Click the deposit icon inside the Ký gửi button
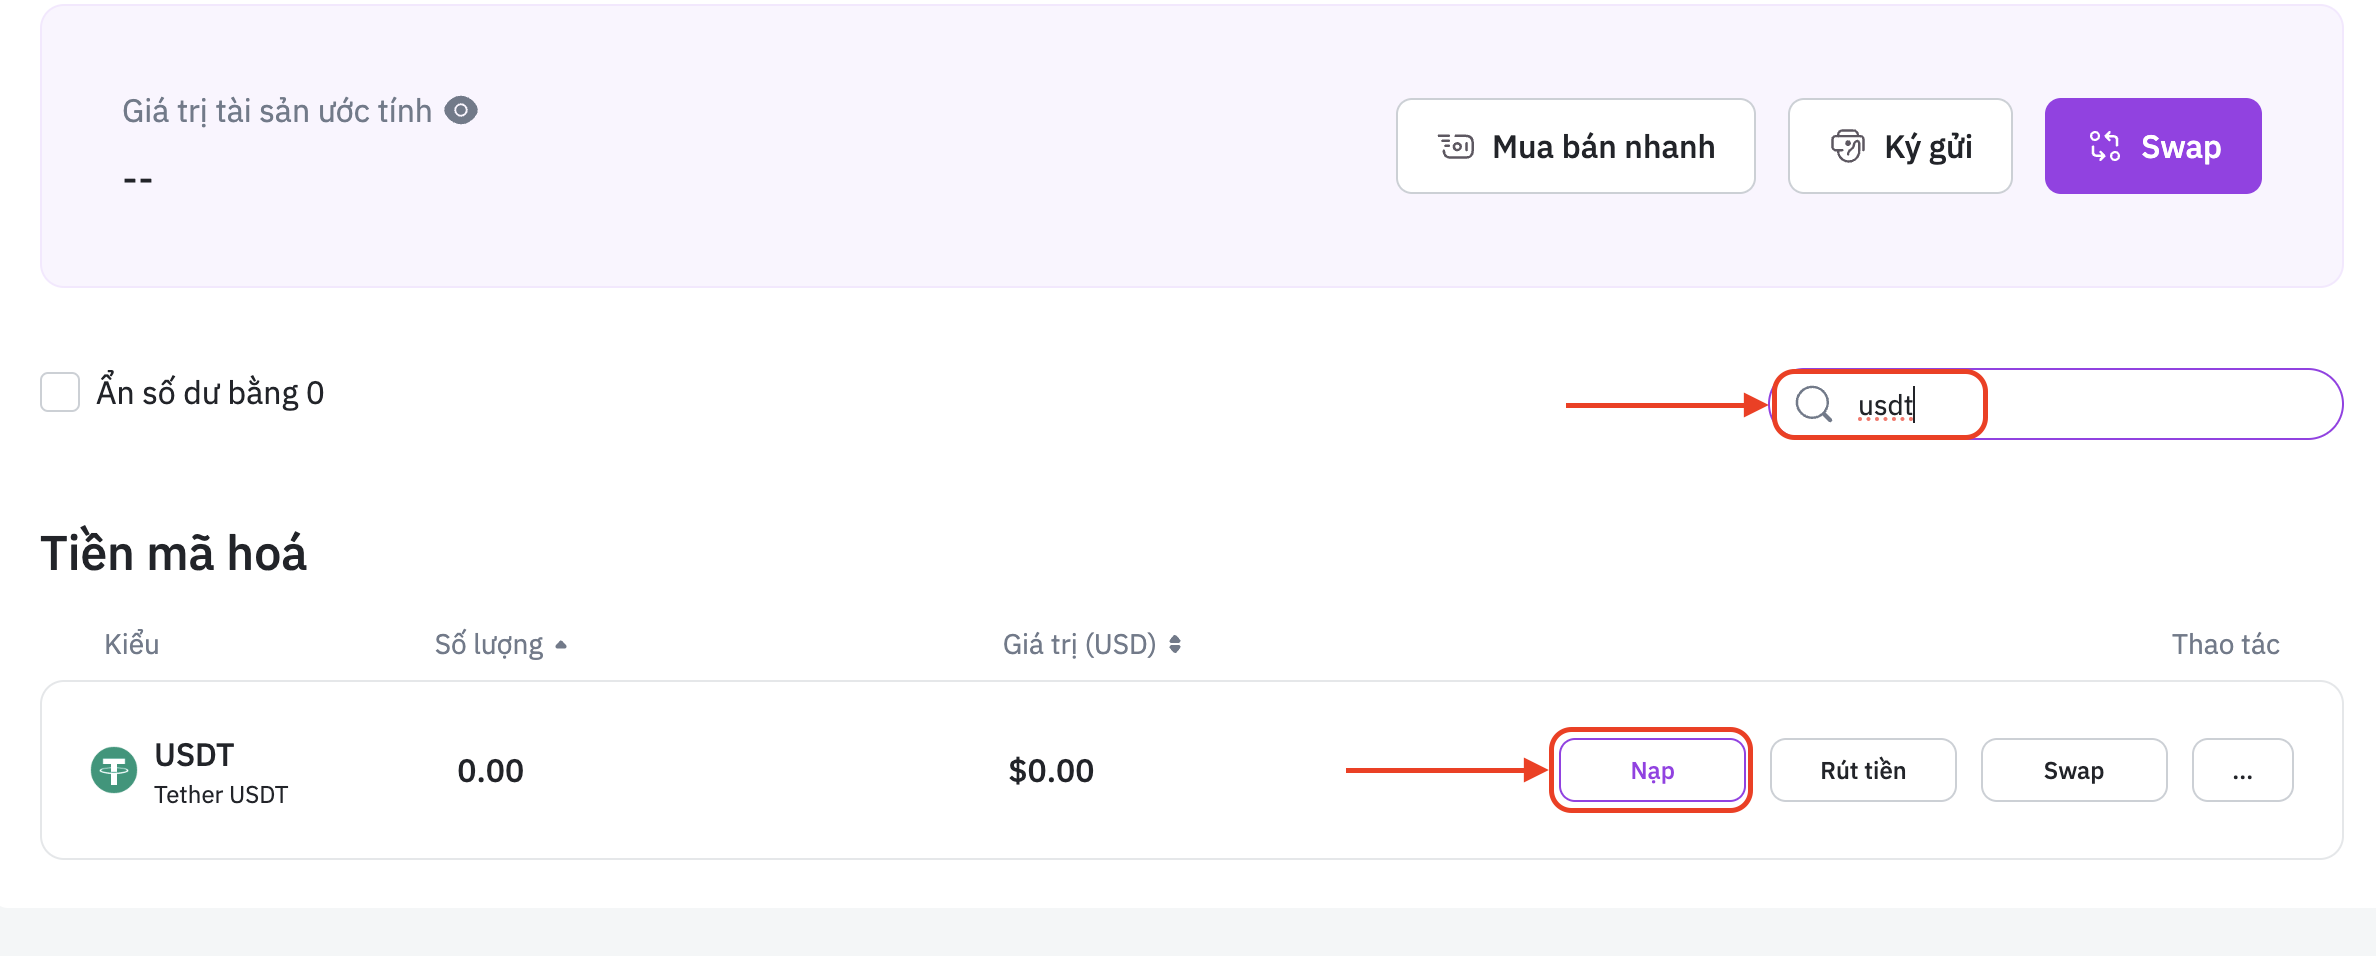 point(1849,146)
